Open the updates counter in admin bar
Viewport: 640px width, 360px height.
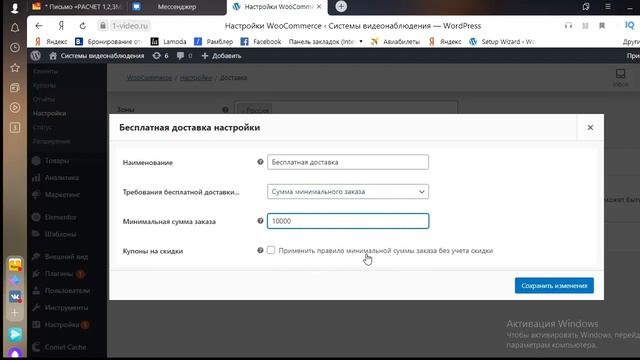[x=160, y=56]
